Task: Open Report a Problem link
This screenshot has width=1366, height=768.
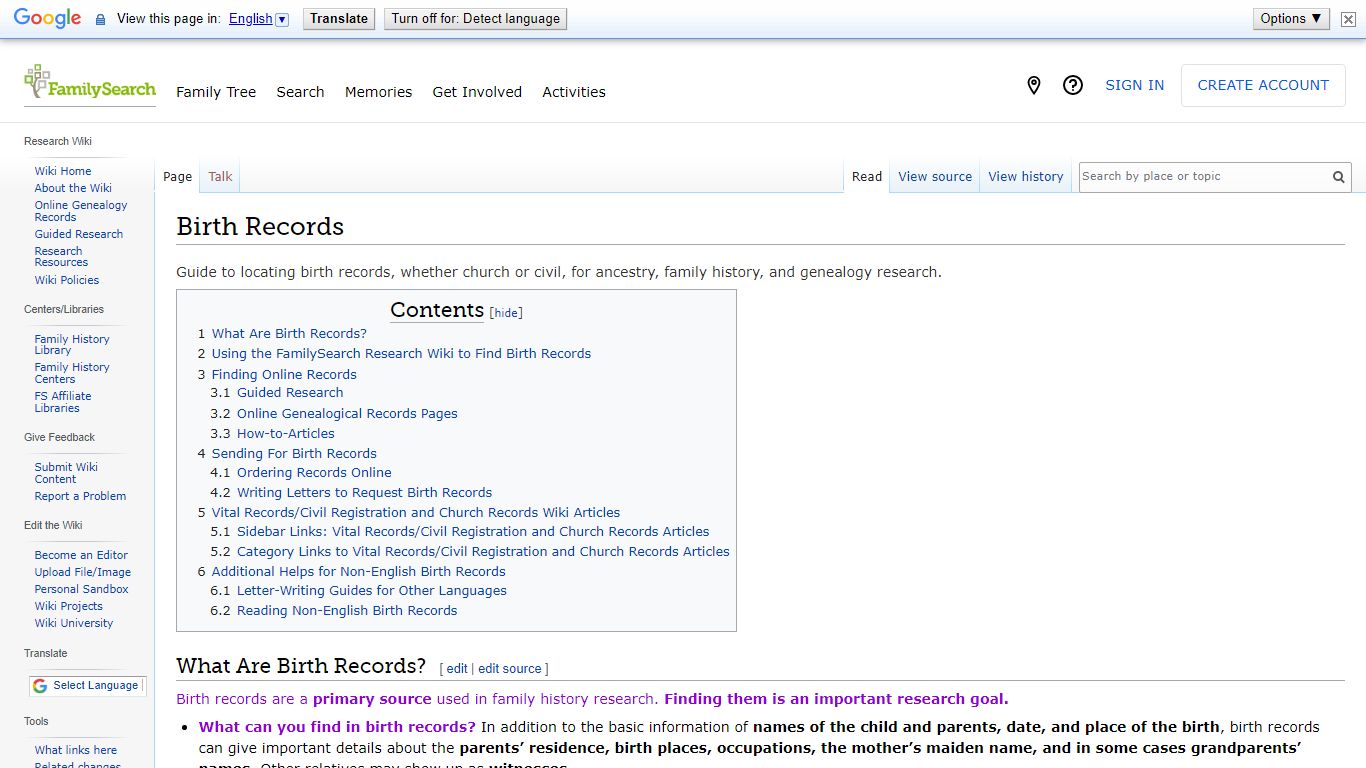Action: [80, 496]
